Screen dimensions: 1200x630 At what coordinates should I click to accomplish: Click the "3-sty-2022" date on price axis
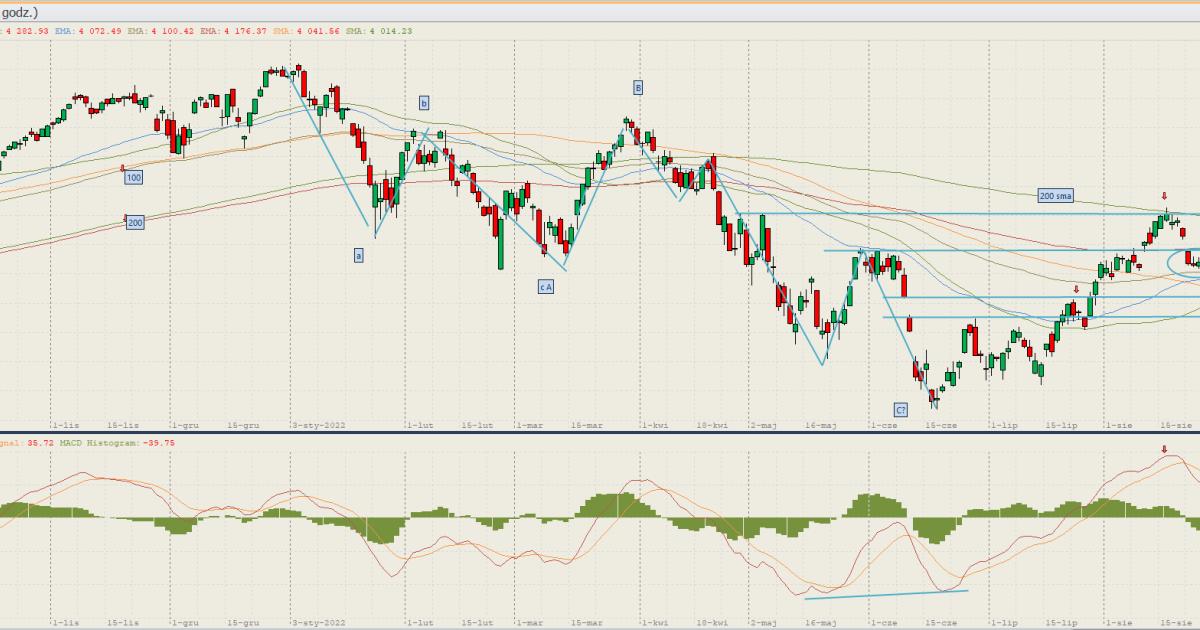pos(316,425)
